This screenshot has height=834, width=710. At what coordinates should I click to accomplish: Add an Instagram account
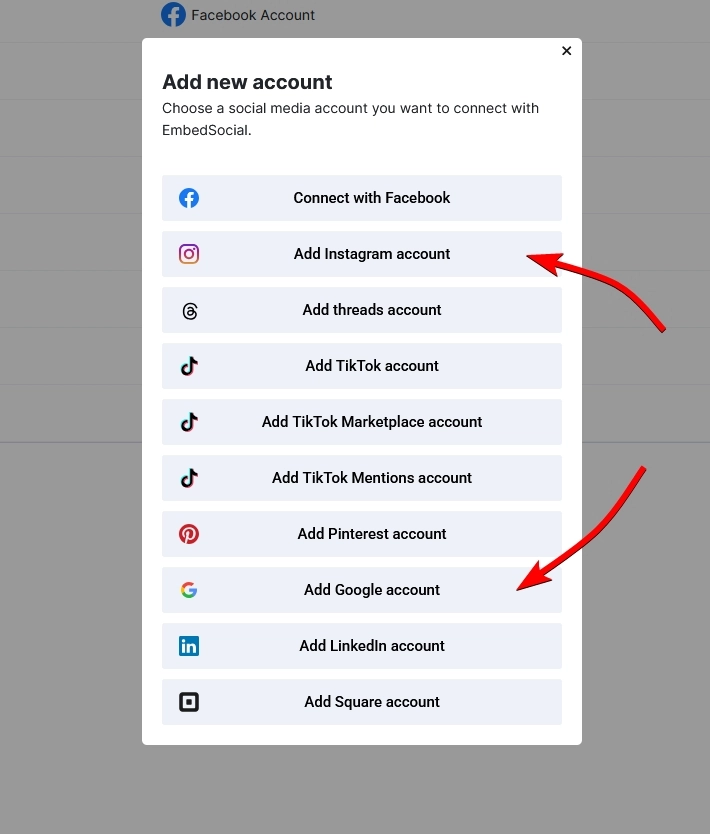[x=371, y=254]
